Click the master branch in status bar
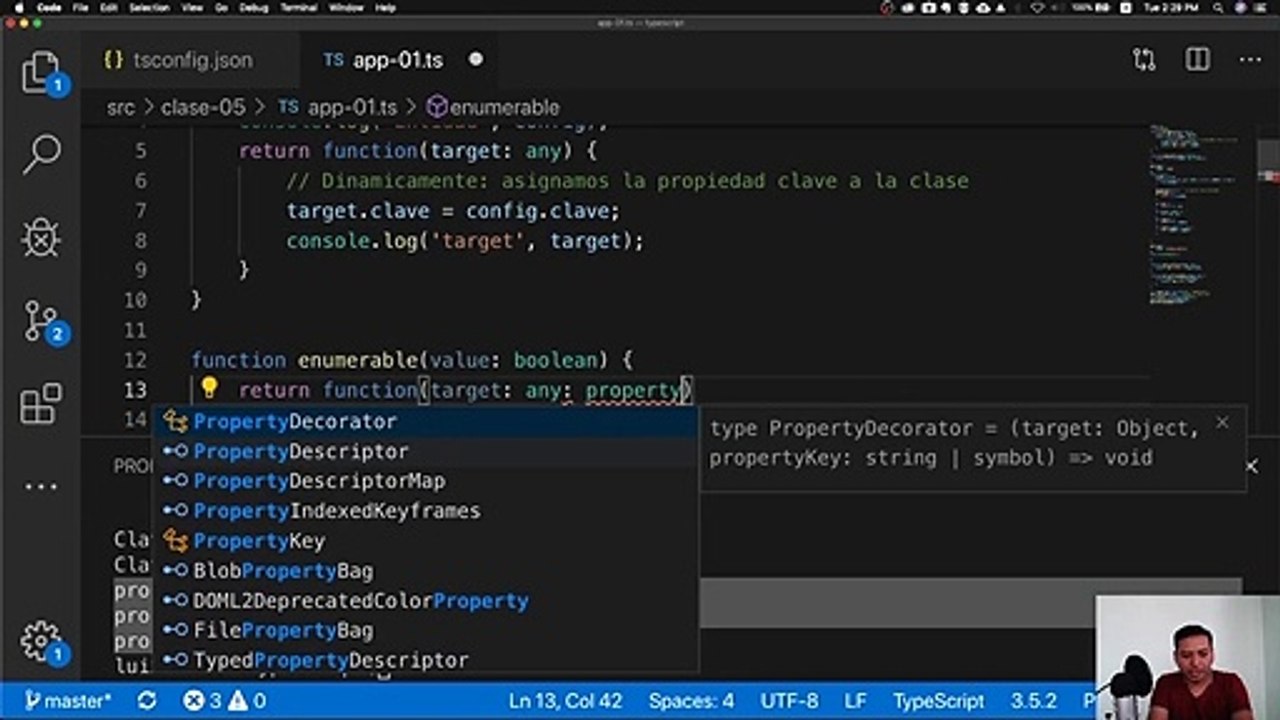 click(x=68, y=701)
